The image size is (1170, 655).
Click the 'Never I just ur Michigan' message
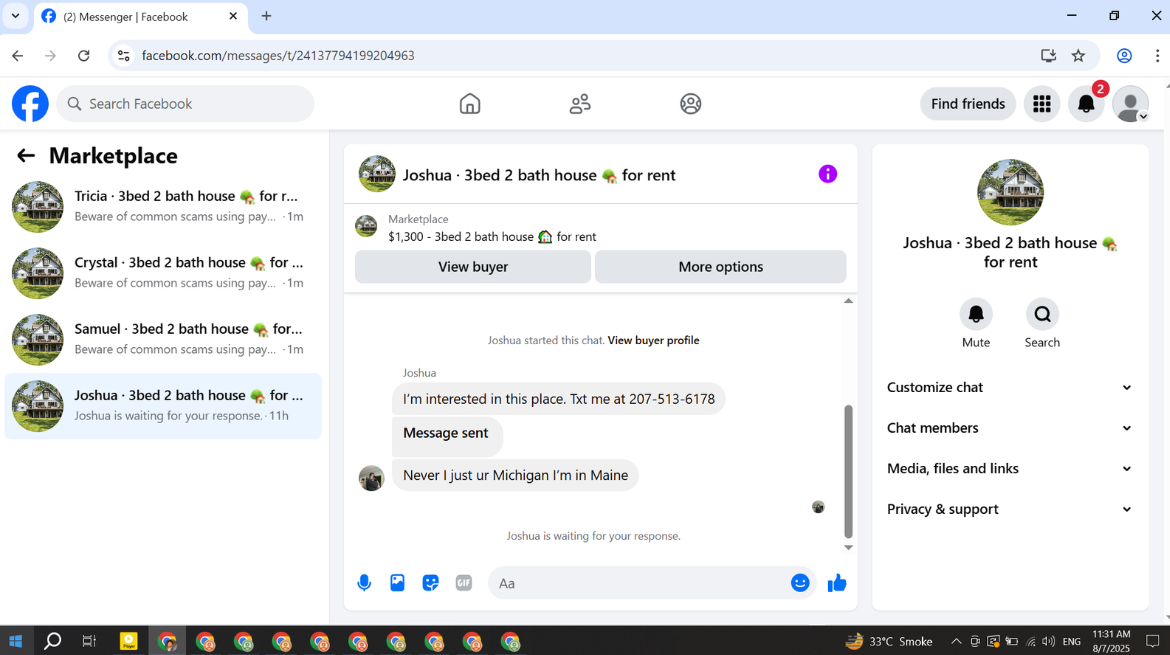pyautogui.click(x=515, y=475)
